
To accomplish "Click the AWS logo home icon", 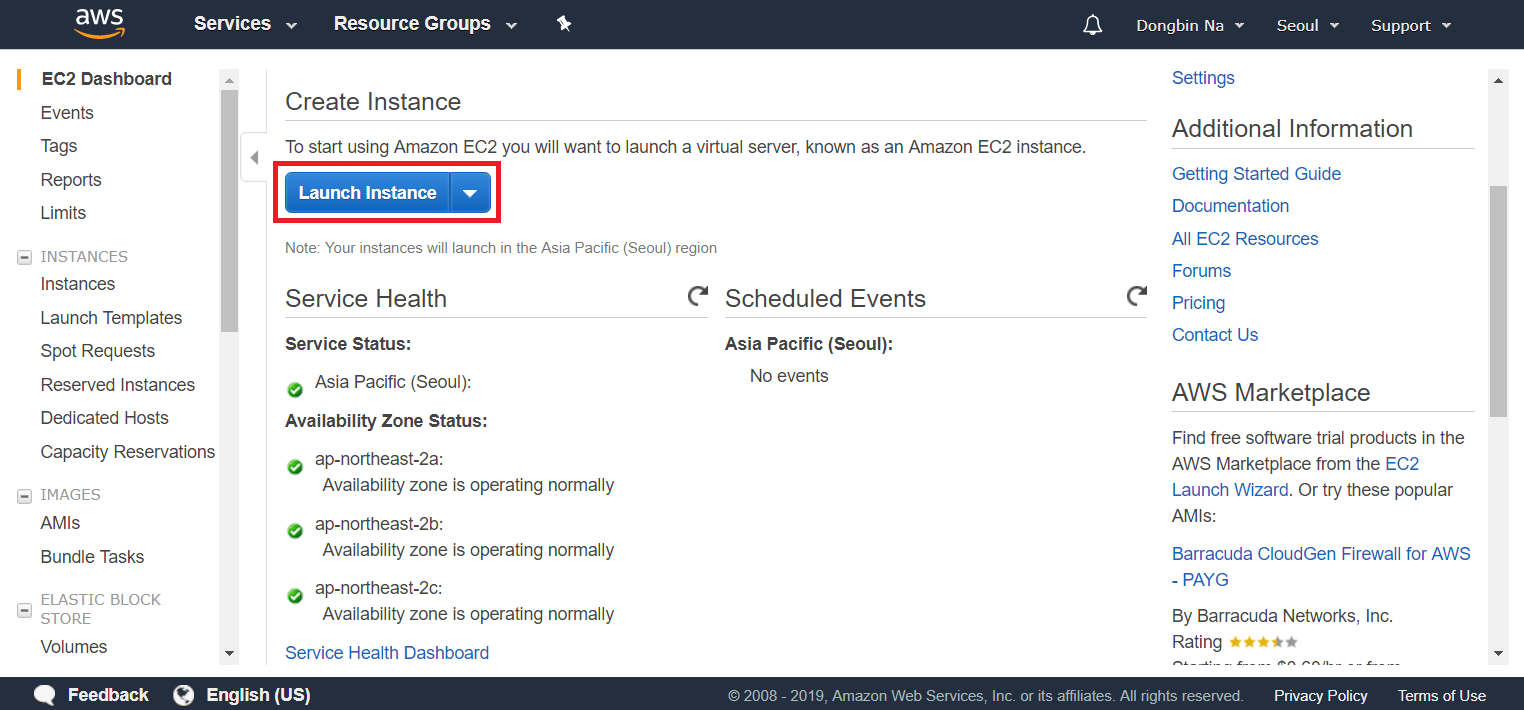I will tap(98, 23).
